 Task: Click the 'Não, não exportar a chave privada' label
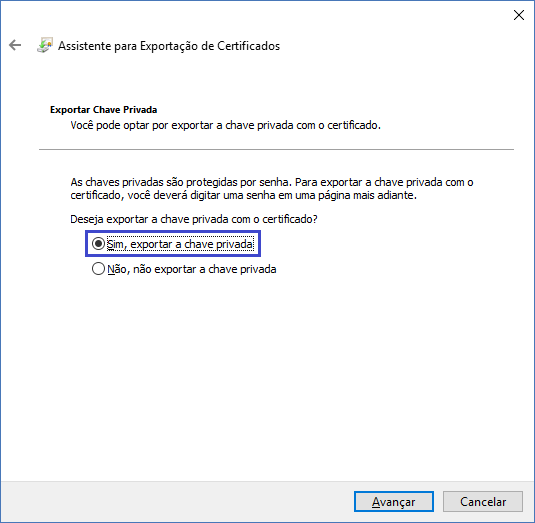pyautogui.click(x=192, y=269)
